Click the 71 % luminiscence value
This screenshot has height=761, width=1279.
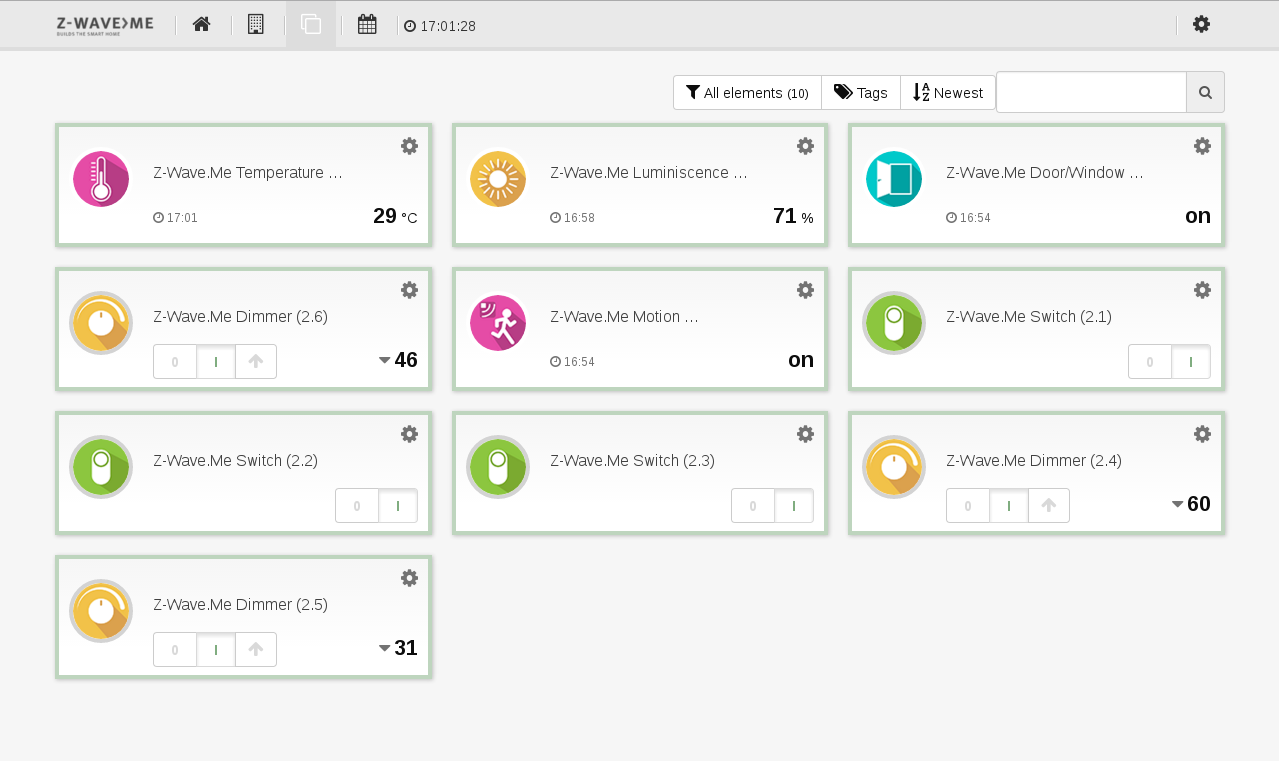pyautogui.click(x=793, y=216)
